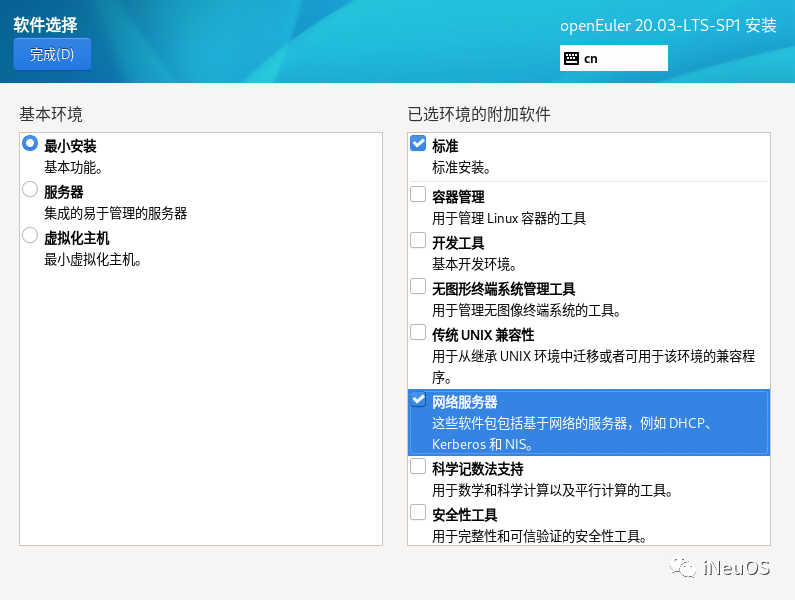Viewport: 795px width, 600px height.
Task: Click the 标准安装。 description text
Action: [x=461, y=167]
